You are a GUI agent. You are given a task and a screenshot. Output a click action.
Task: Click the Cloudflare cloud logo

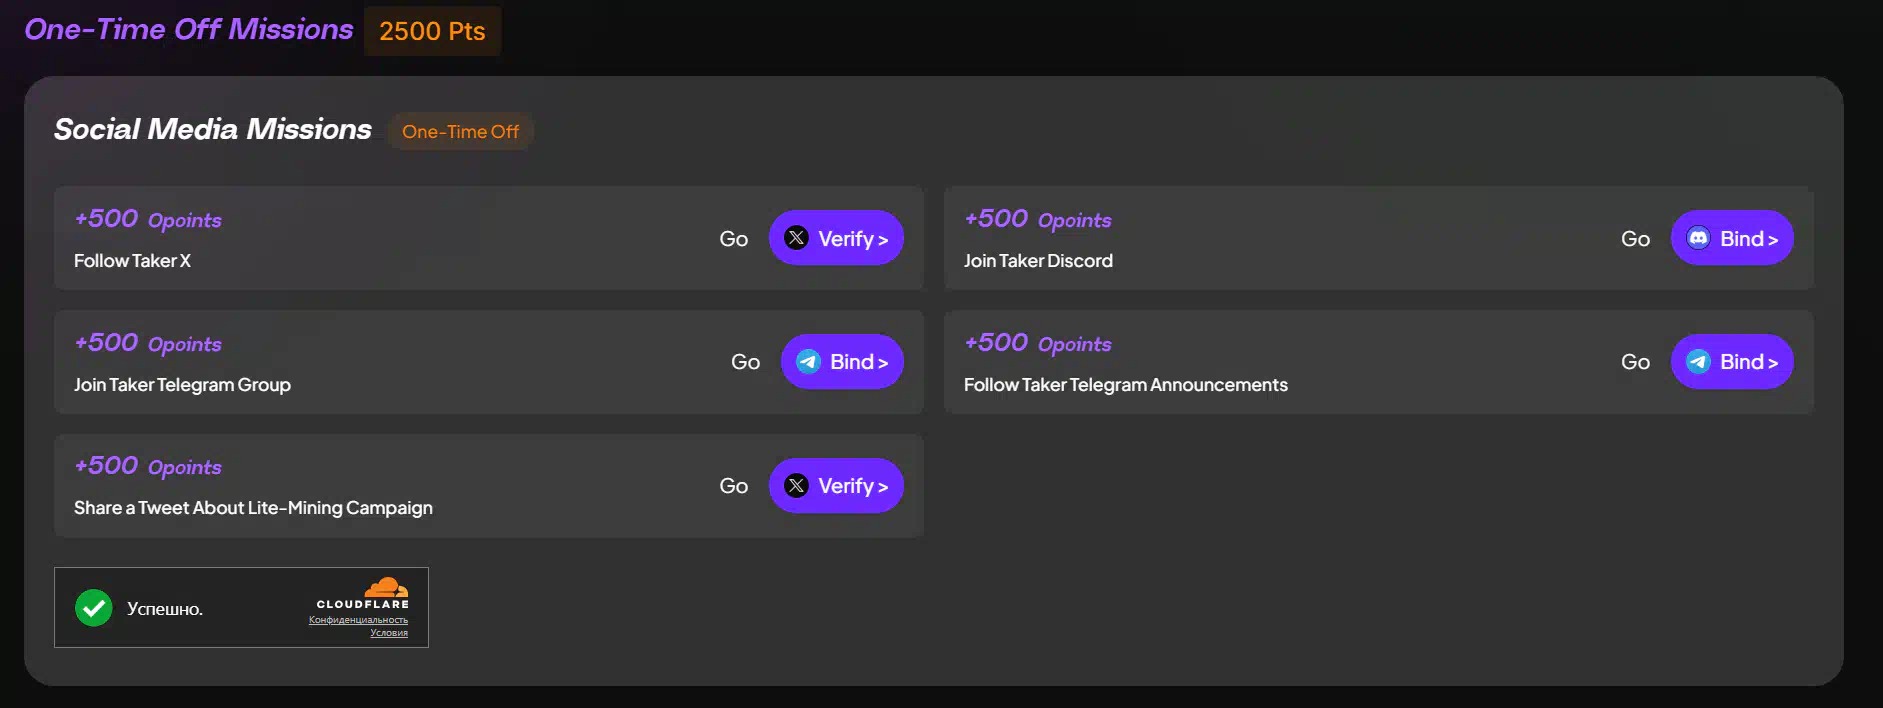point(386,587)
